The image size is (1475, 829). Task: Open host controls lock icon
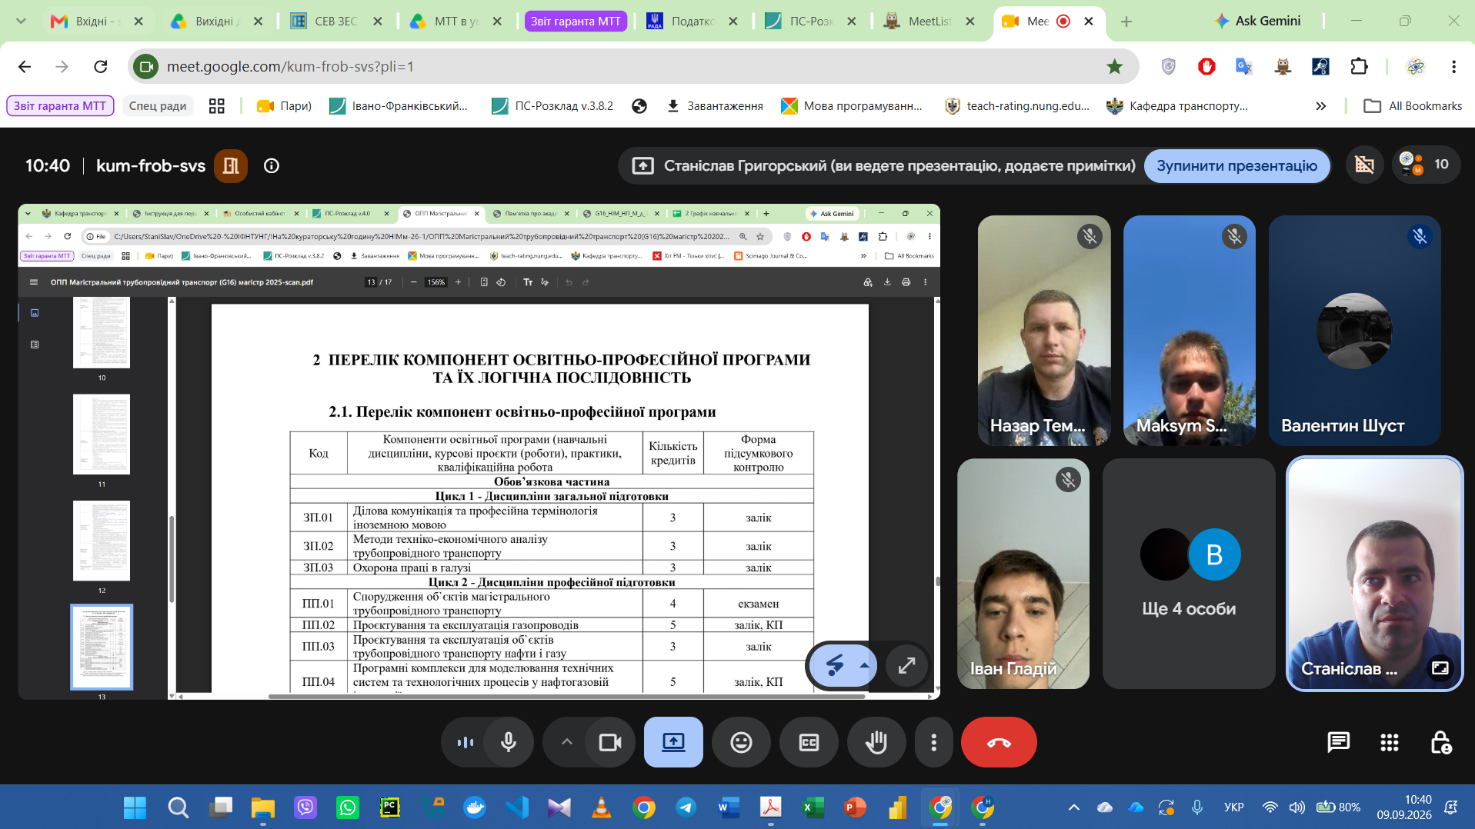coord(1440,742)
